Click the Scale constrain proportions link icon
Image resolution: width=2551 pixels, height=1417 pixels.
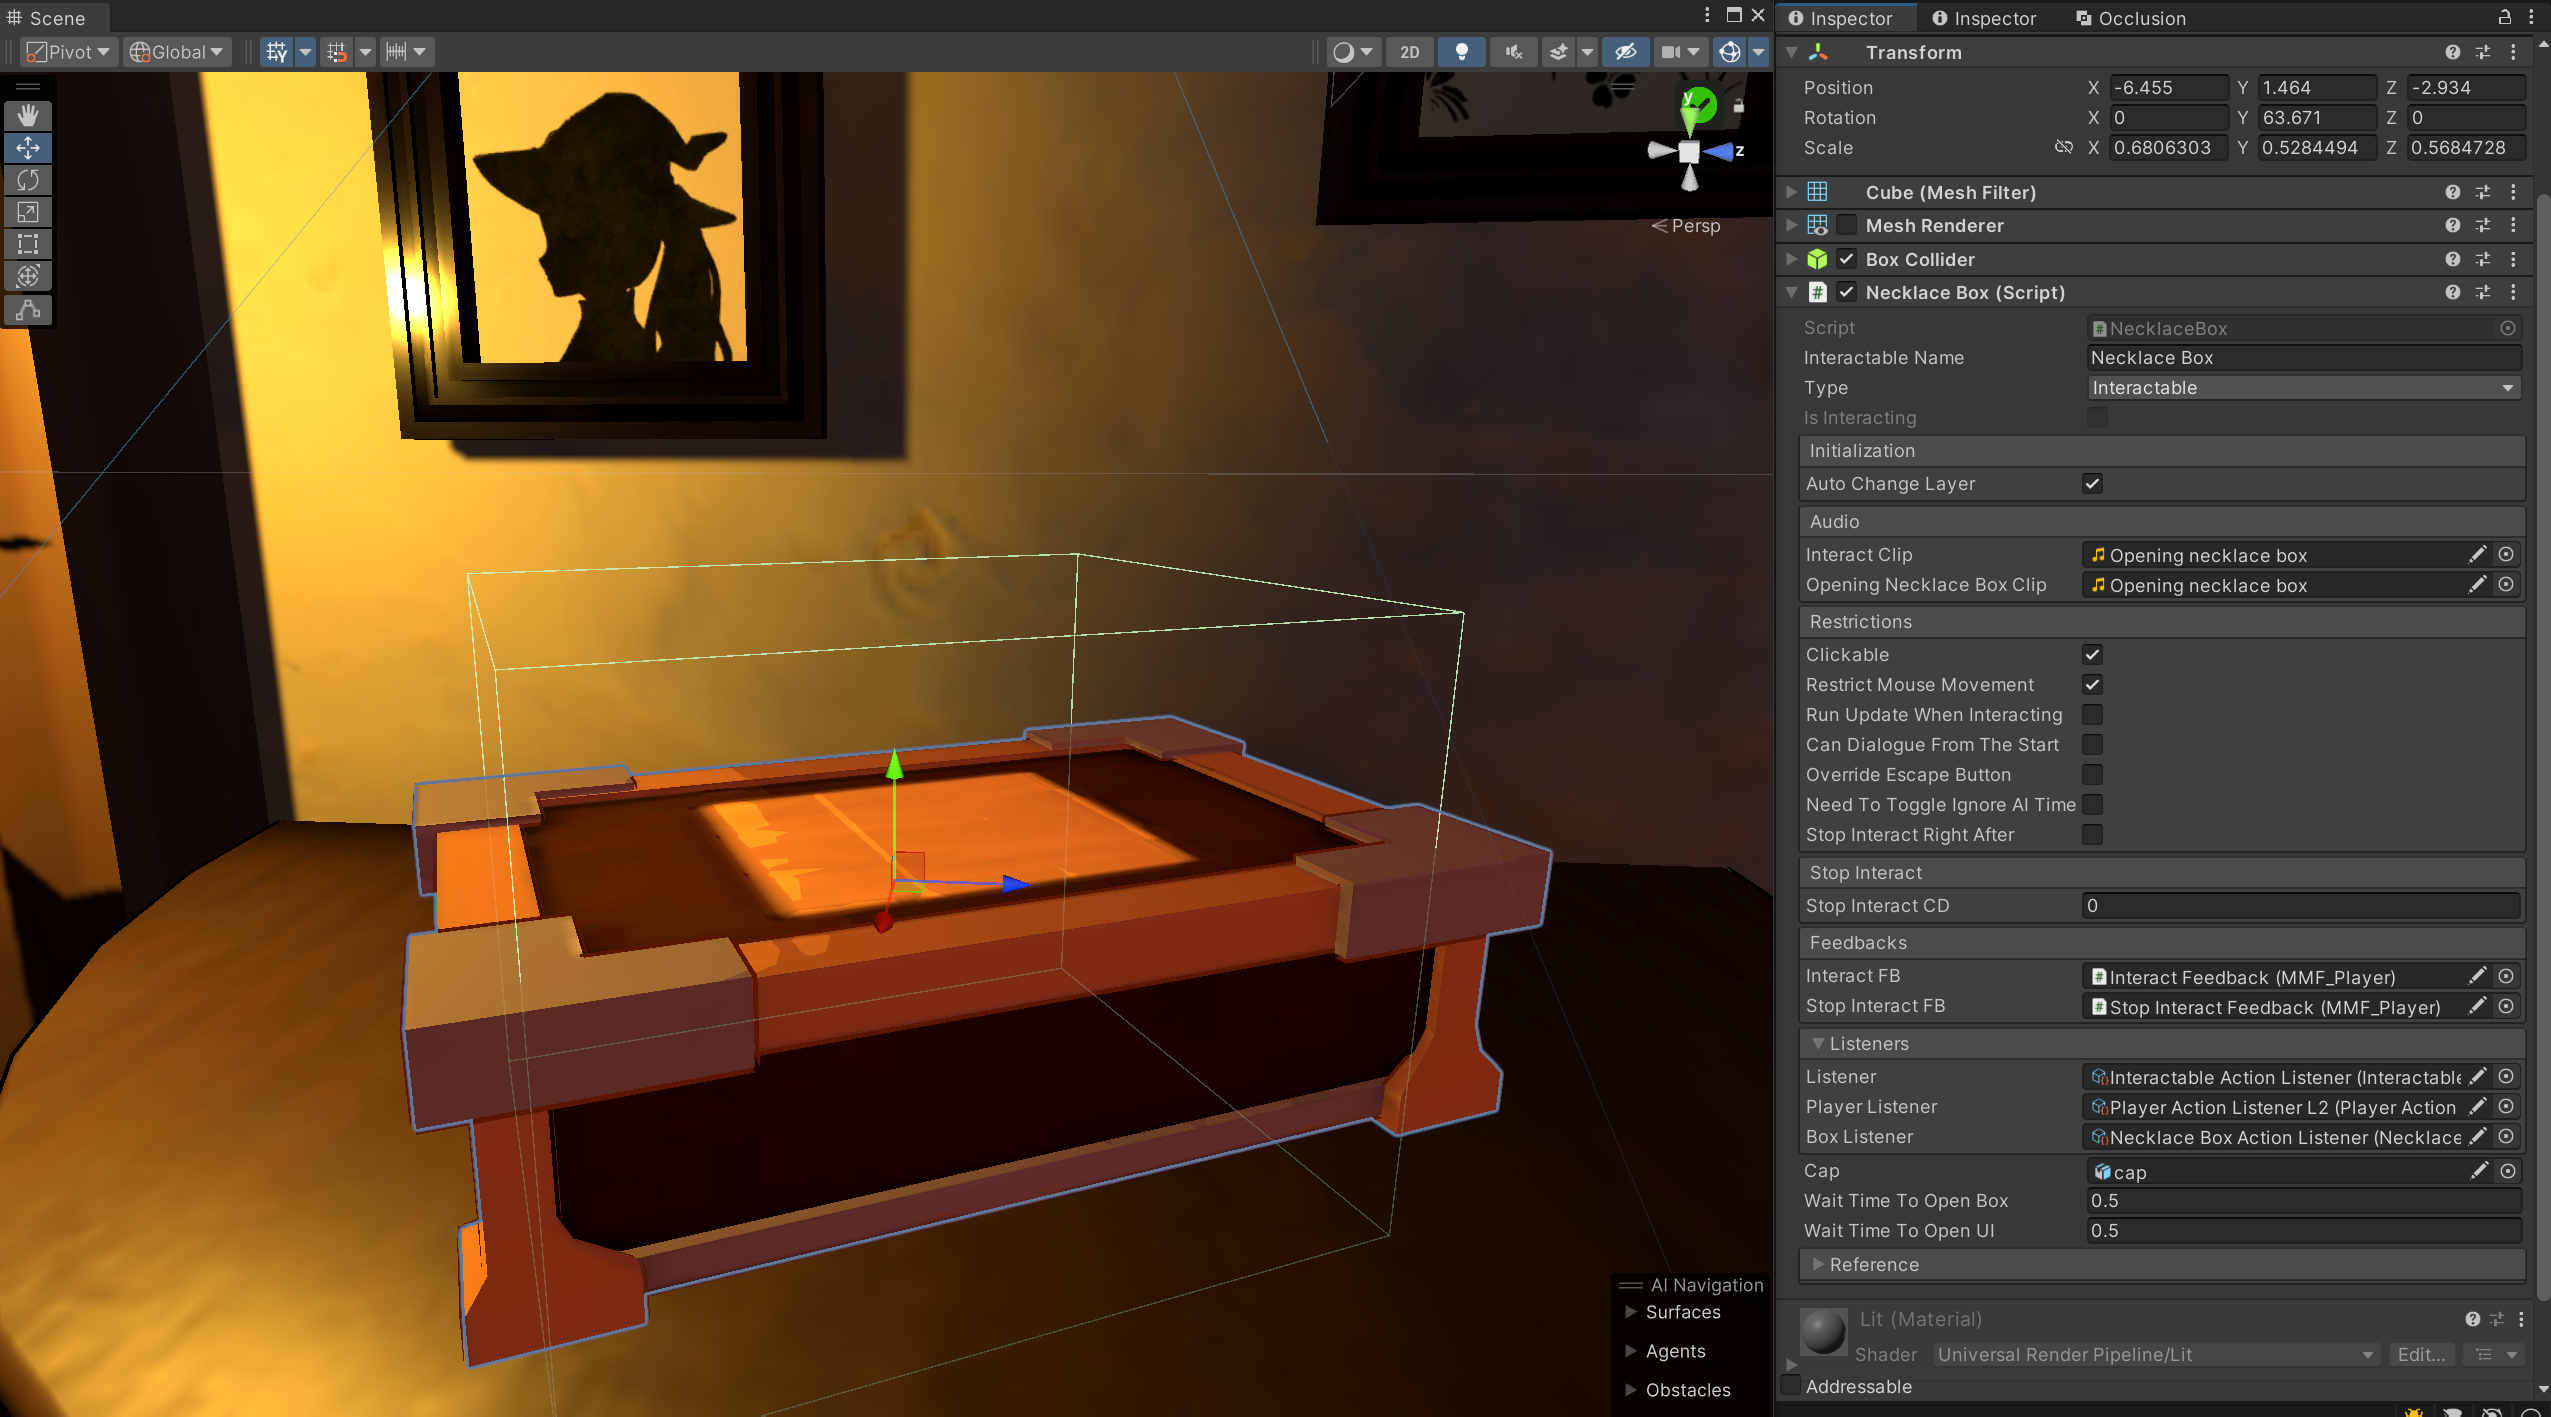[2063, 147]
